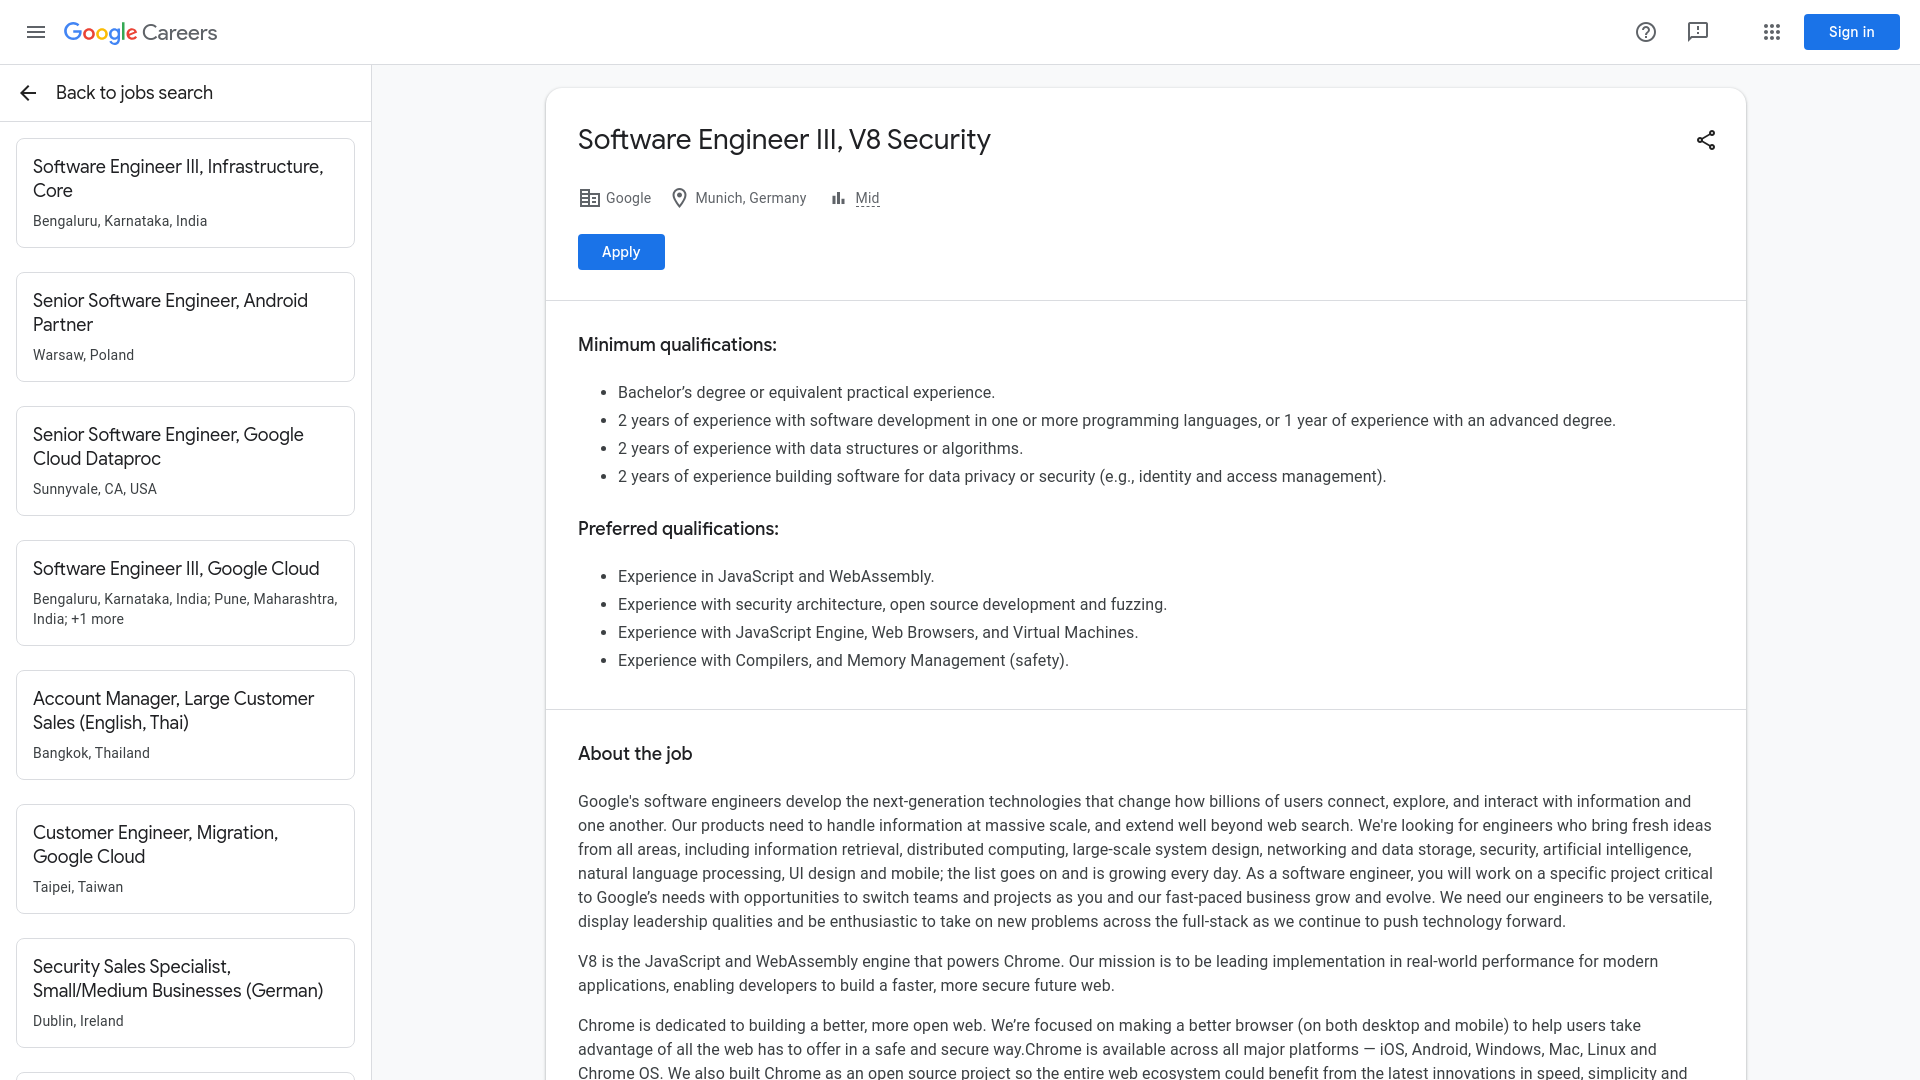Click the Warsaw, Poland location text
The width and height of the screenshot is (1920, 1080).
83,355
